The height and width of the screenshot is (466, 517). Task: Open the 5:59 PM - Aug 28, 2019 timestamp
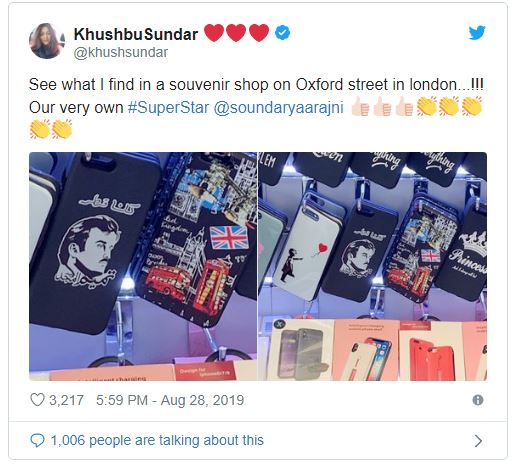click(170, 400)
